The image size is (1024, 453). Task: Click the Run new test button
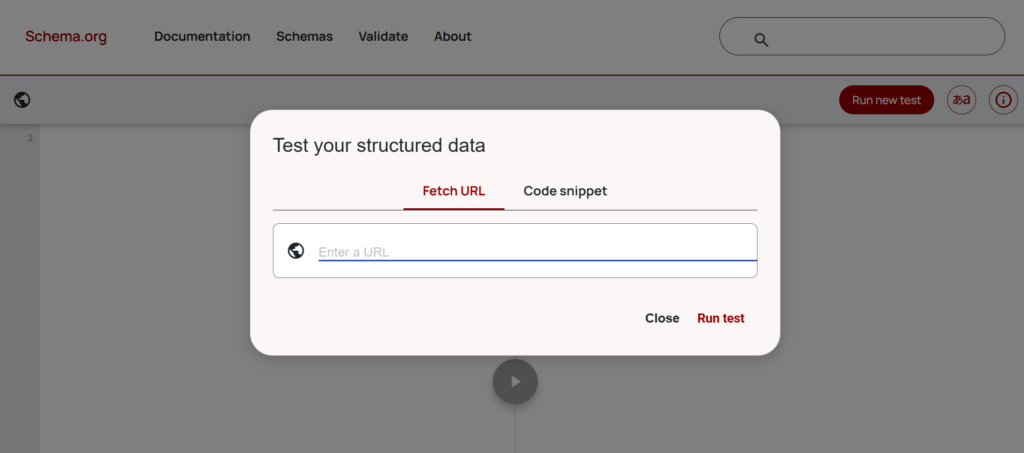[x=886, y=100]
